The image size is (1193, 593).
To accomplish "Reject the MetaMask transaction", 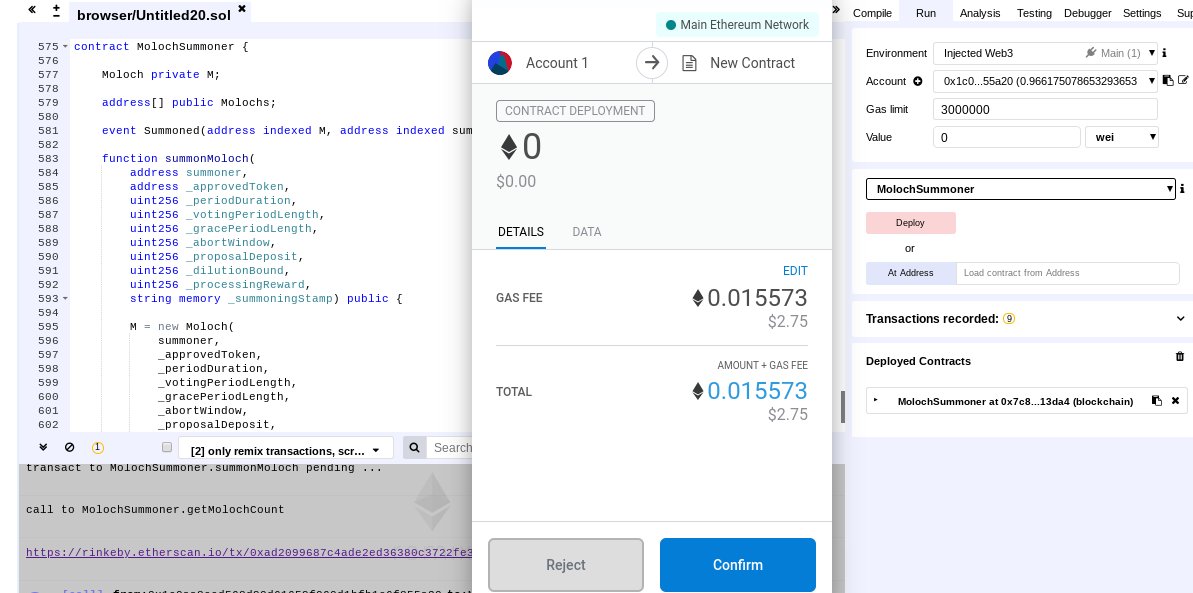I will [x=565, y=565].
